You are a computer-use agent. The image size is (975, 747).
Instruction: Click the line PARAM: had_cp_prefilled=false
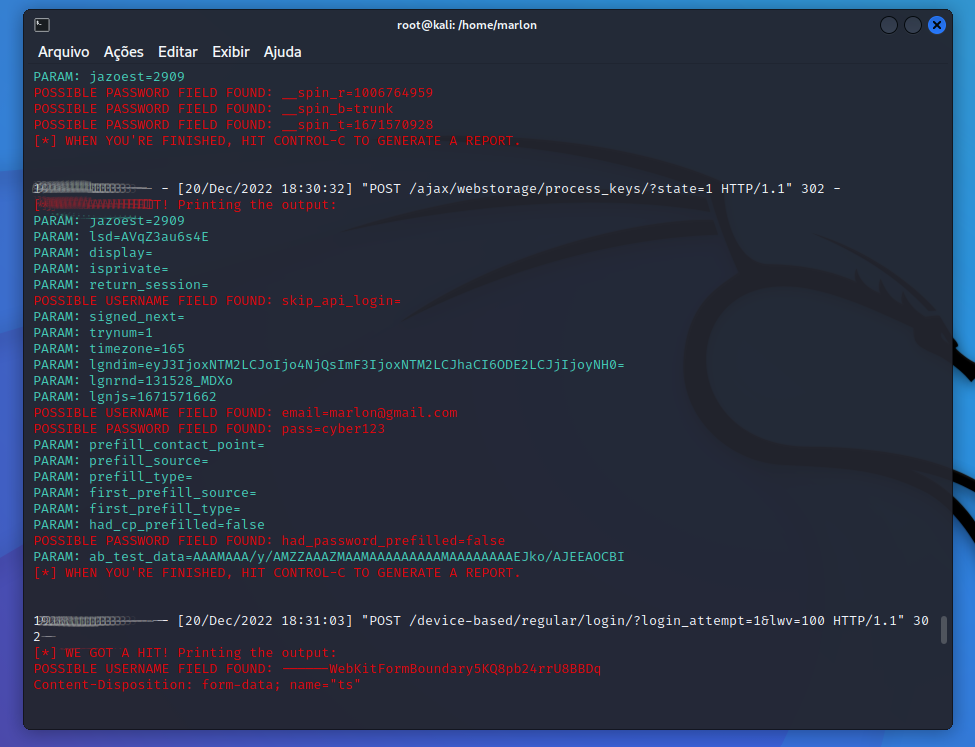(149, 525)
